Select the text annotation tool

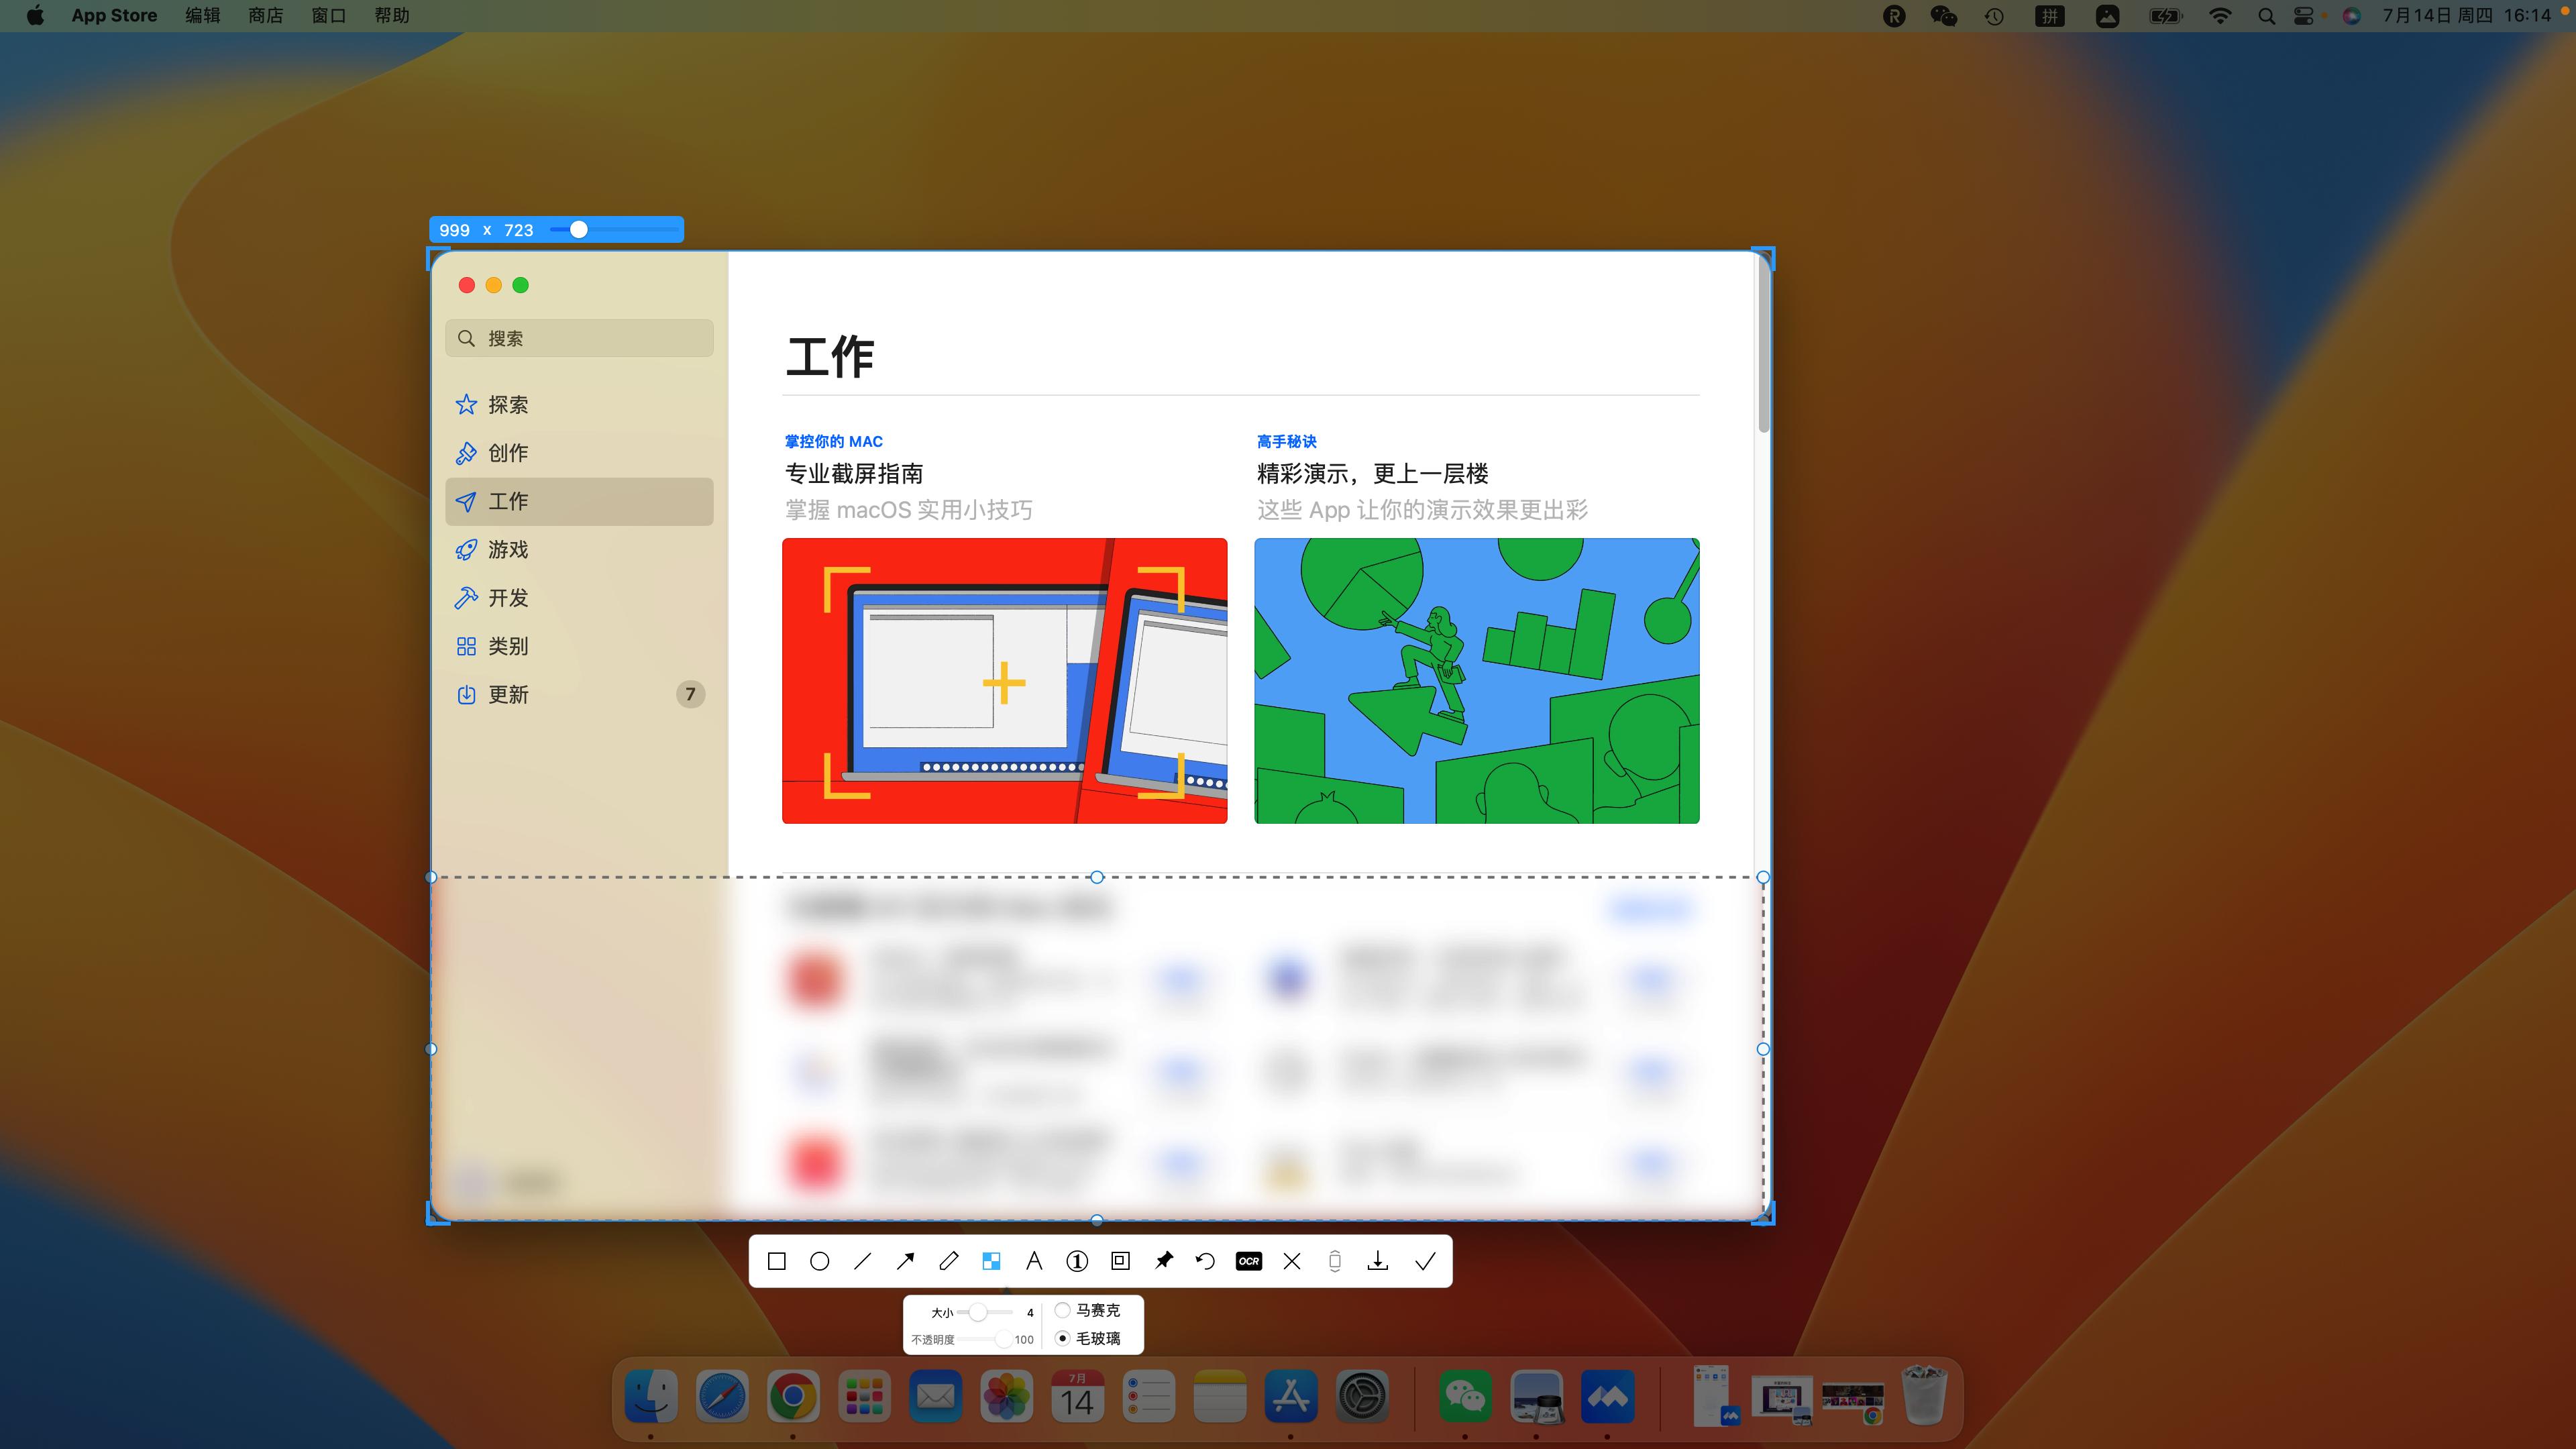(1034, 1261)
